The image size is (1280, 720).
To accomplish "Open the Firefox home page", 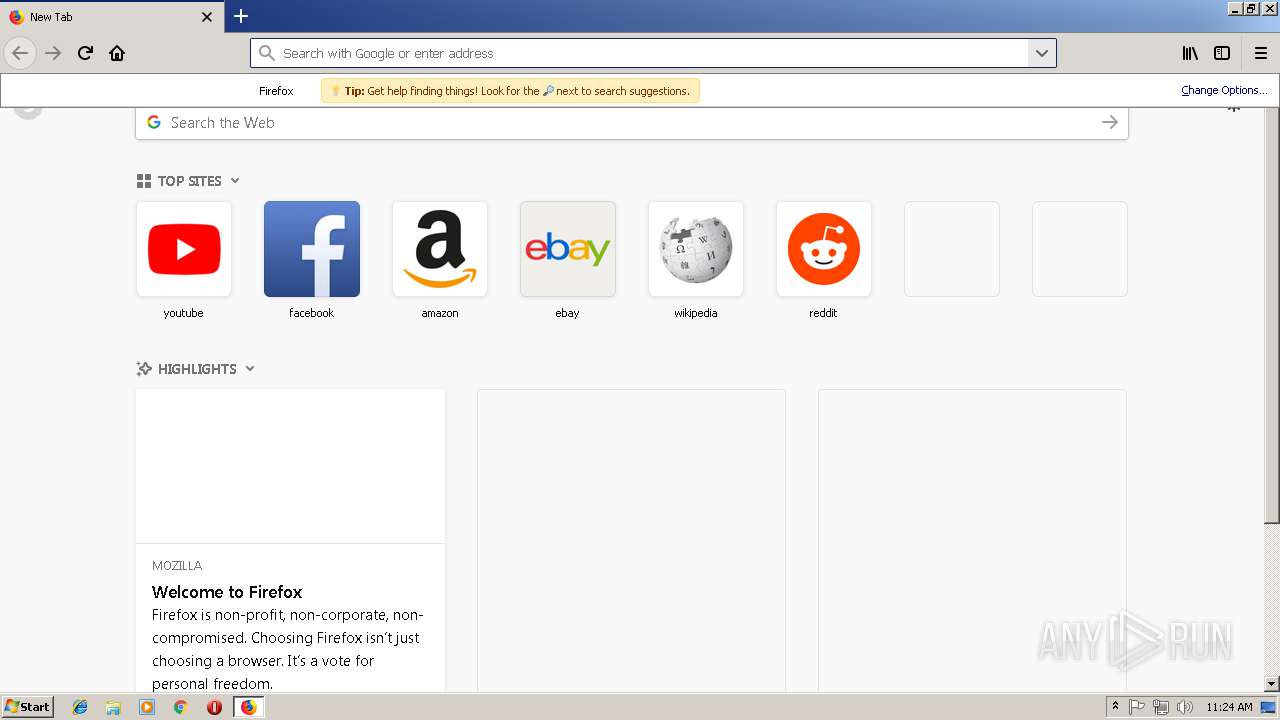I will pos(117,53).
